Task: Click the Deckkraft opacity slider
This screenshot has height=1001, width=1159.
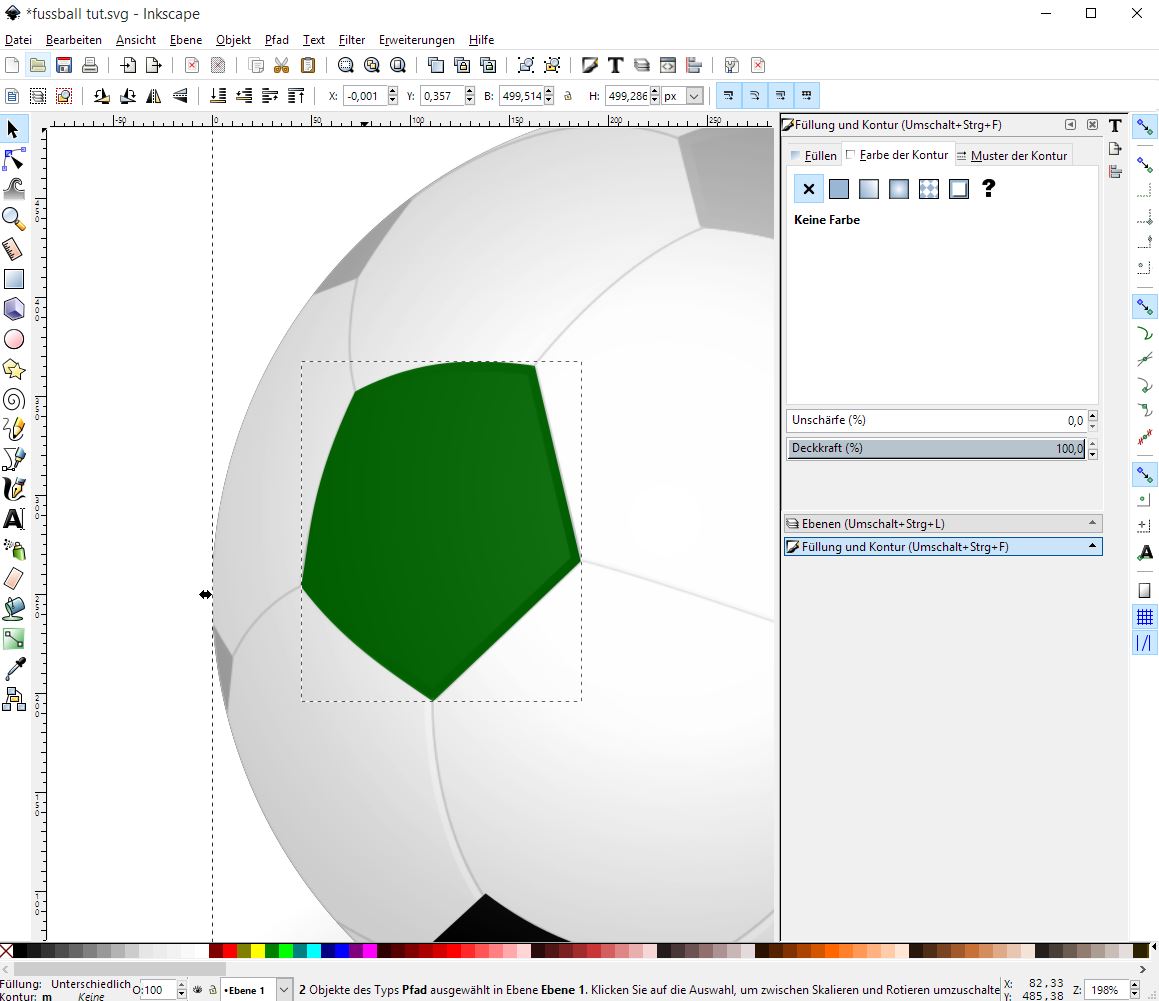Action: click(935, 449)
